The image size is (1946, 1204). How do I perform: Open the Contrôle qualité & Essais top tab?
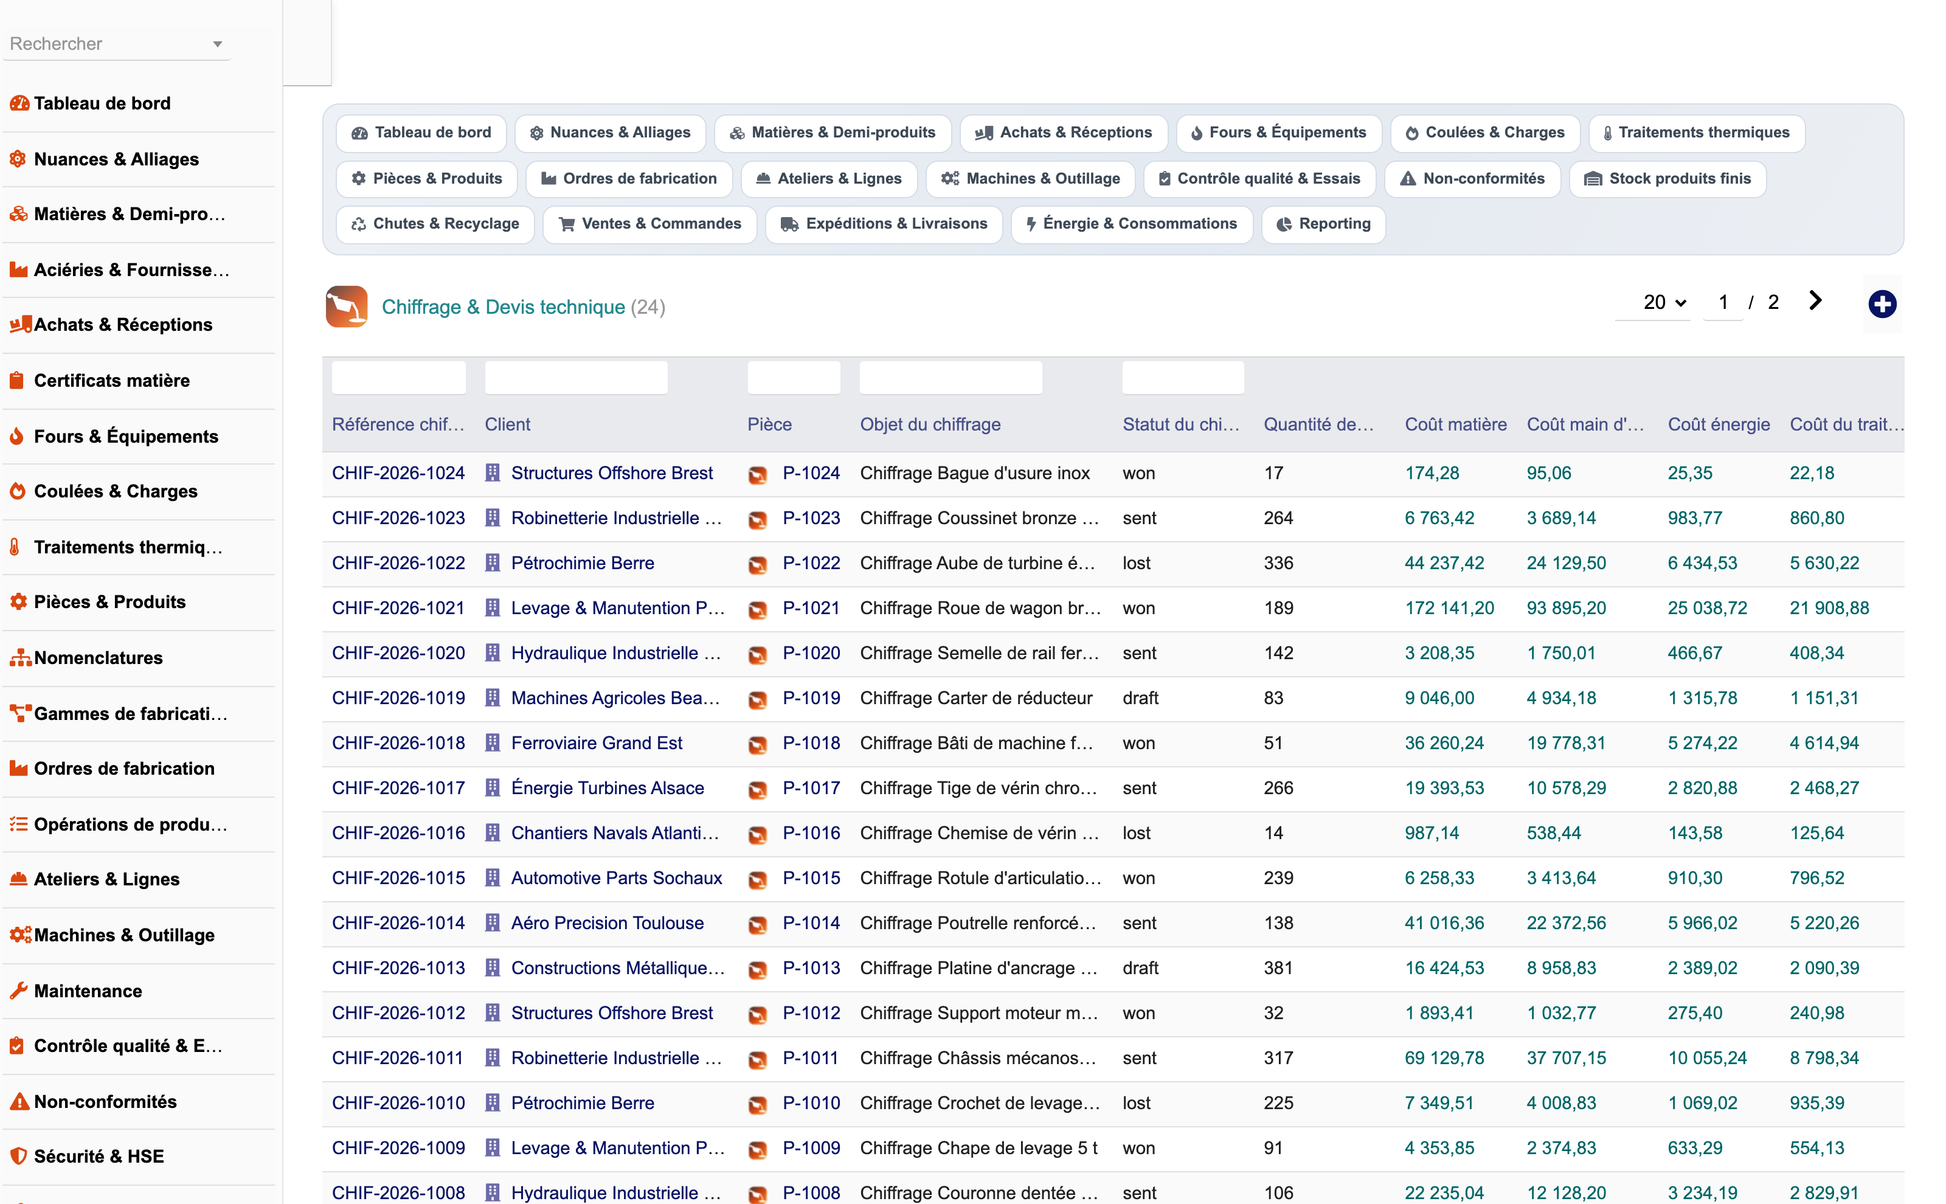tap(1259, 179)
